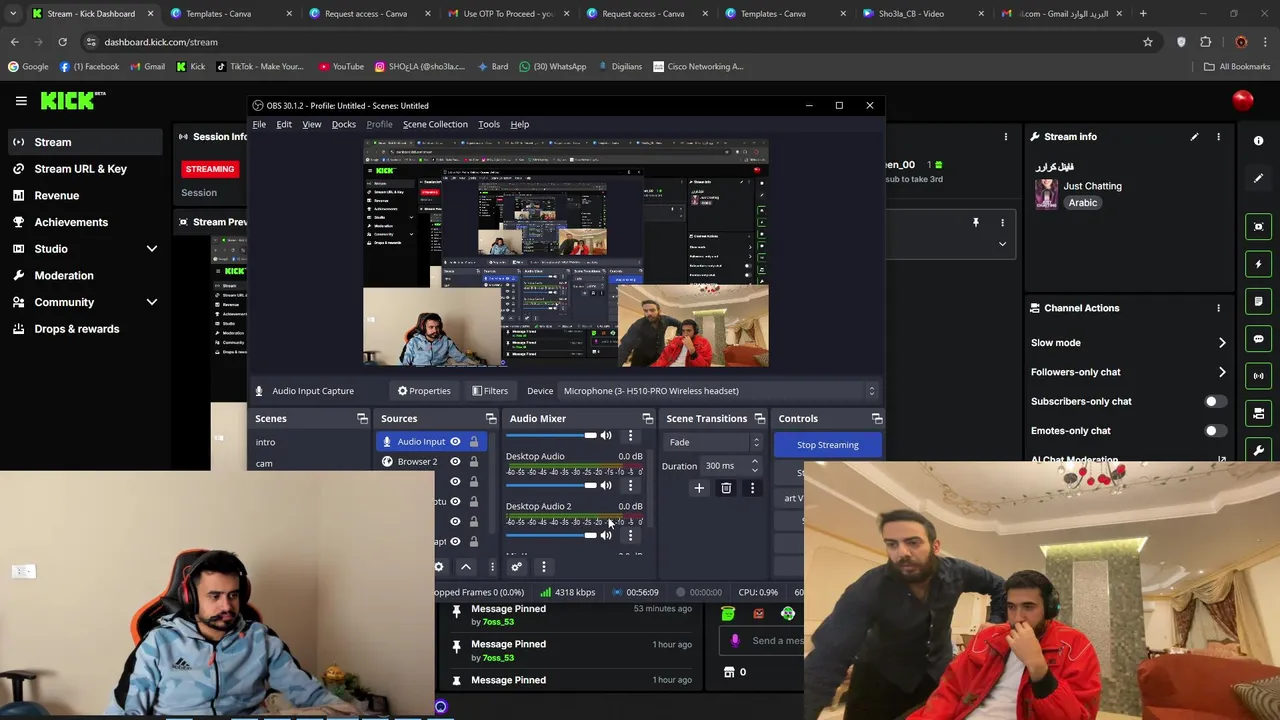This screenshot has height=720, width=1280.
Task: Open Slow mode options chevron
Action: tap(1222, 343)
